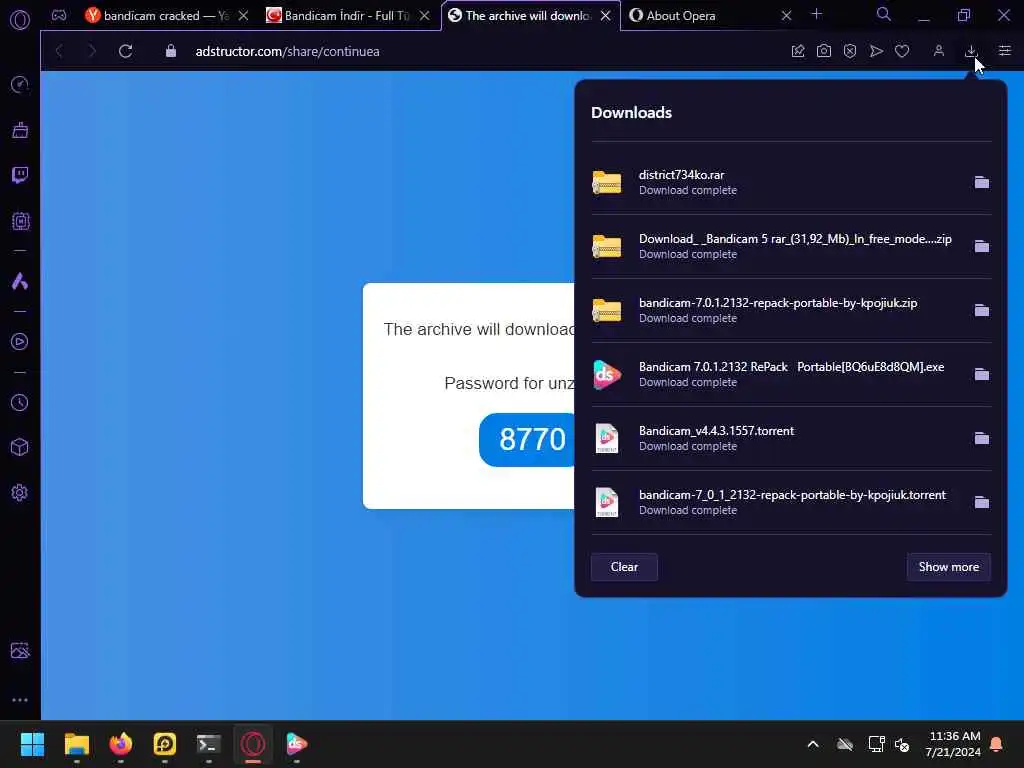Open the taskbar clock and date
1024x768 pixels.
(953, 744)
